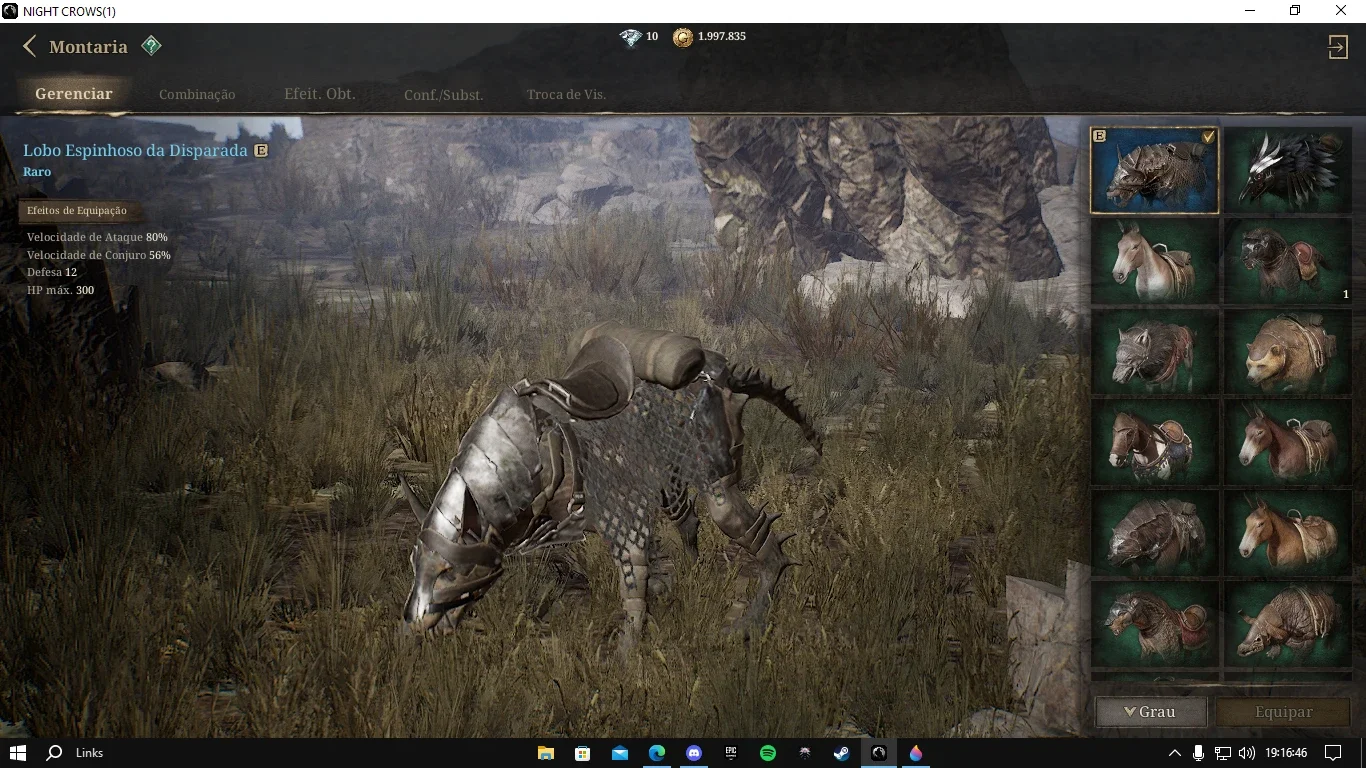Open Windows taskbar search
The height and width of the screenshot is (768, 1366).
55,753
